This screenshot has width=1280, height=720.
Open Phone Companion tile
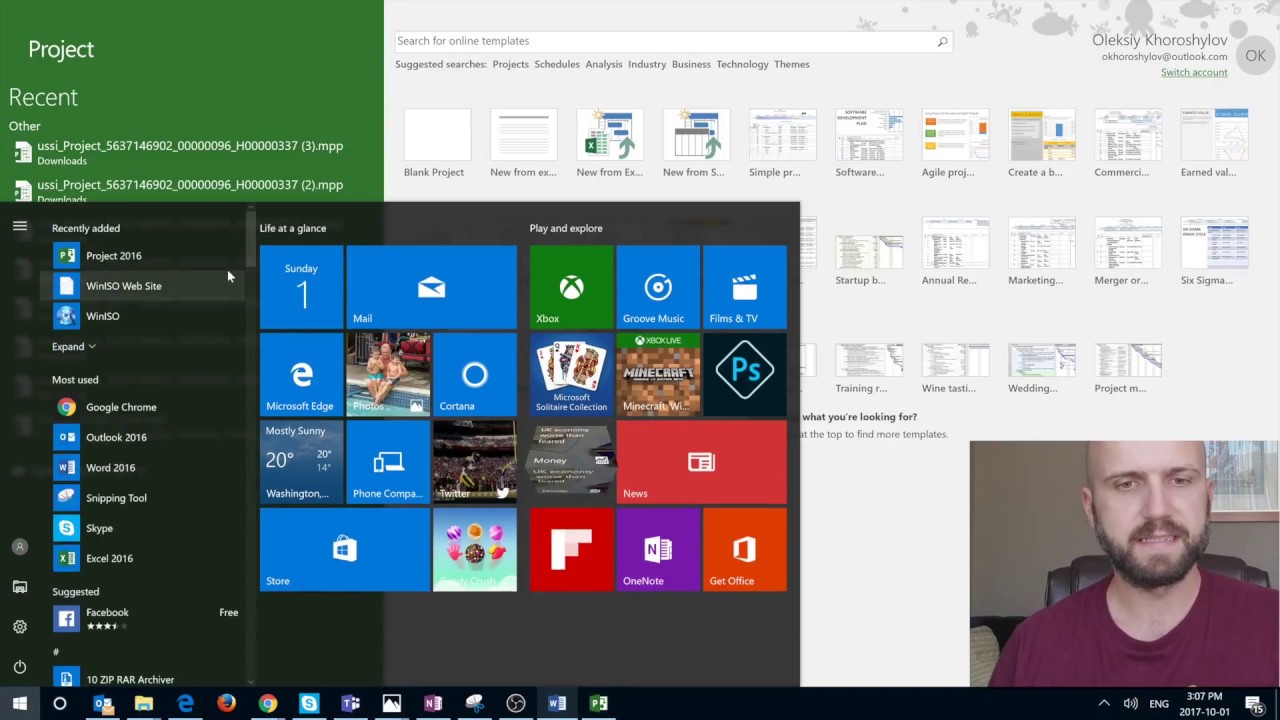[x=388, y=462]
